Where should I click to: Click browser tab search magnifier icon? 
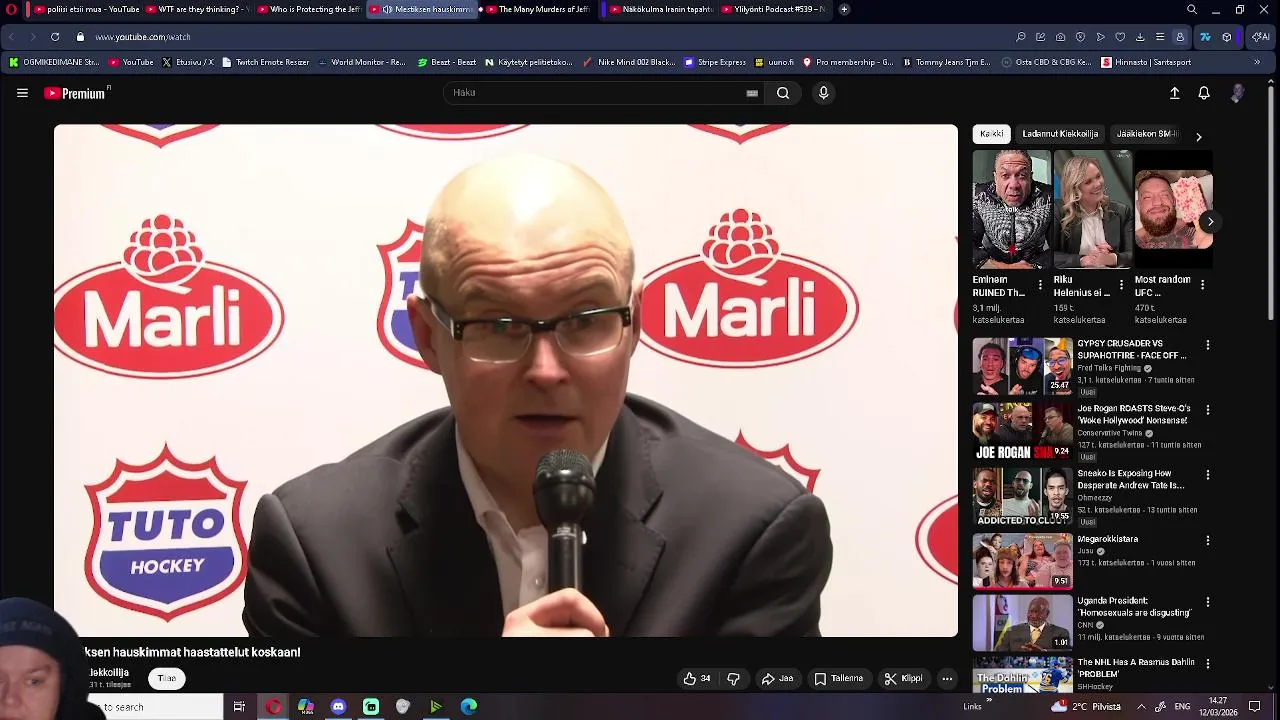tap(1192, 9)
